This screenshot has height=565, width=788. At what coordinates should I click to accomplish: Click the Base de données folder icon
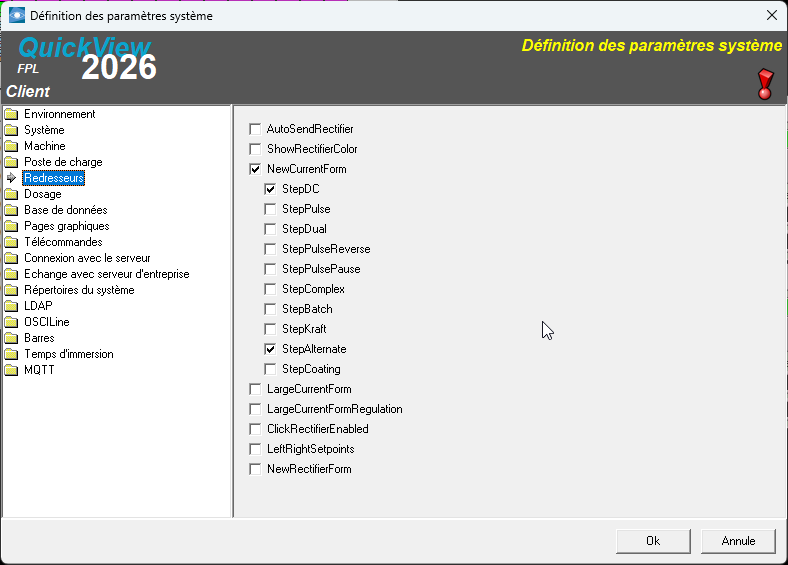tap(11, 210)
